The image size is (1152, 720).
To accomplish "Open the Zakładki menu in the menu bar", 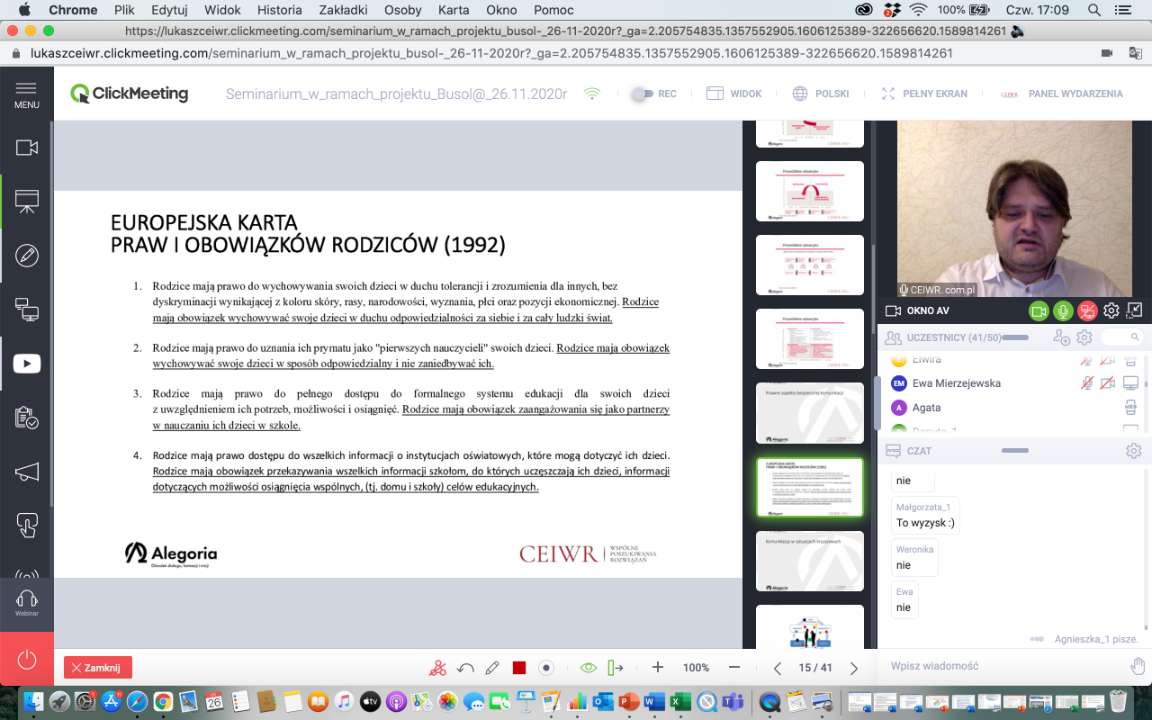I will (344, 10).
